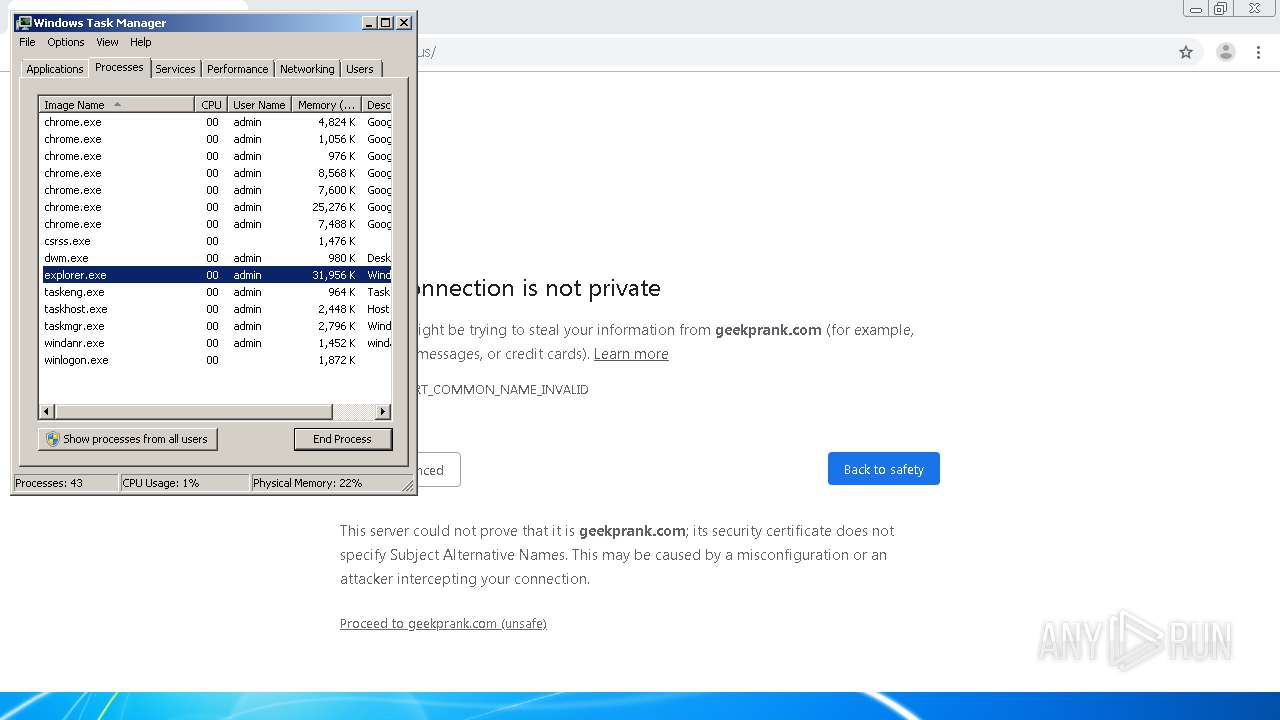Click Proceed to geekprank.com (unsafe) link
1280x720 pixels.
tap(443, 623)
